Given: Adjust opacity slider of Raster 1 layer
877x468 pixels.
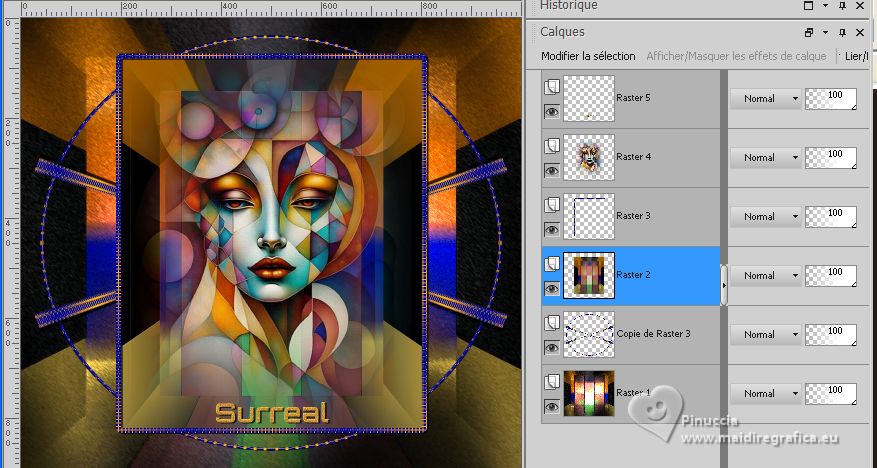Looking at the screenshot, I should coord(831,393).
